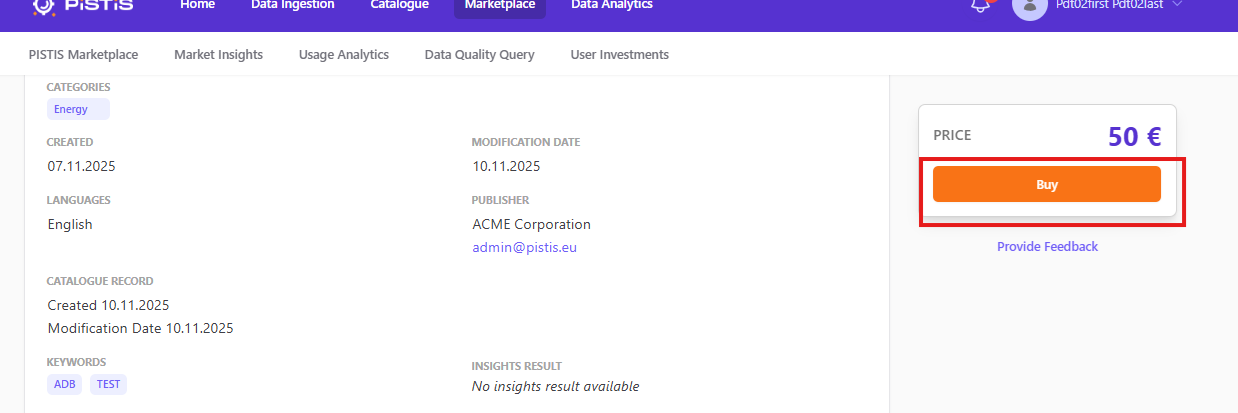
Task: Open the Data Analytics menu
Action: (x=612, y=5)
